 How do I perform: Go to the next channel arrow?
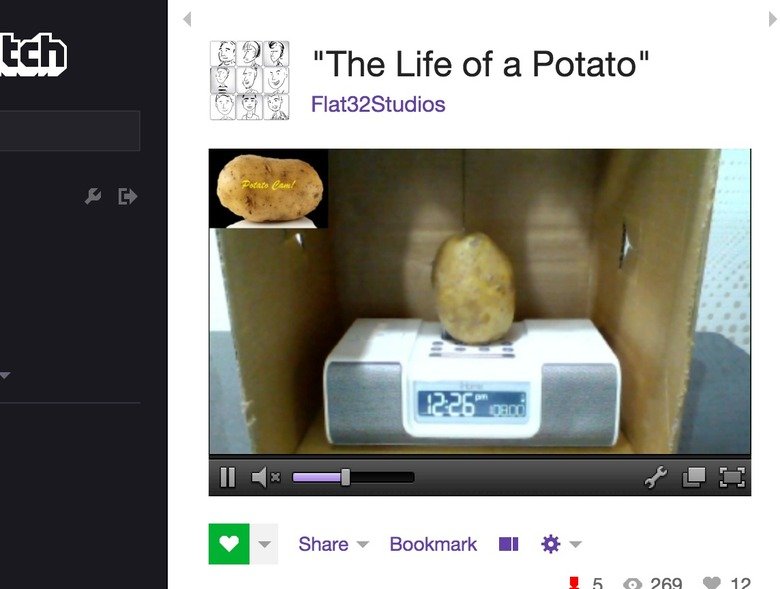(773, 19)
